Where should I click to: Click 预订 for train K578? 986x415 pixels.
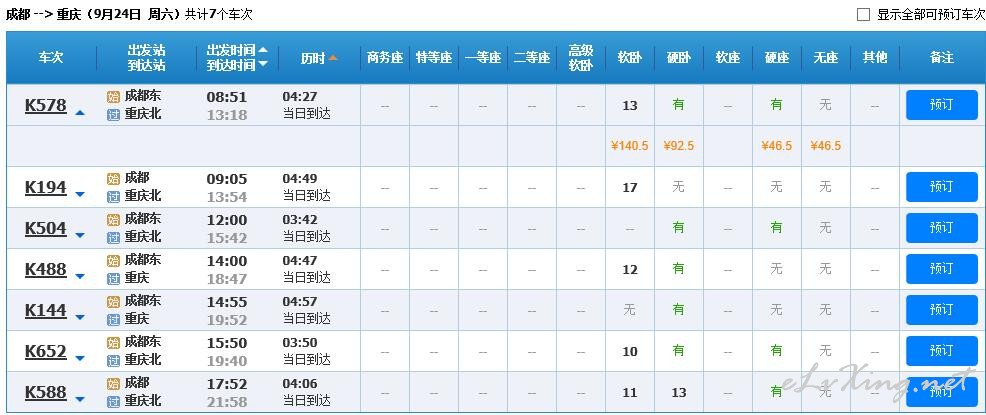[941, 105]
